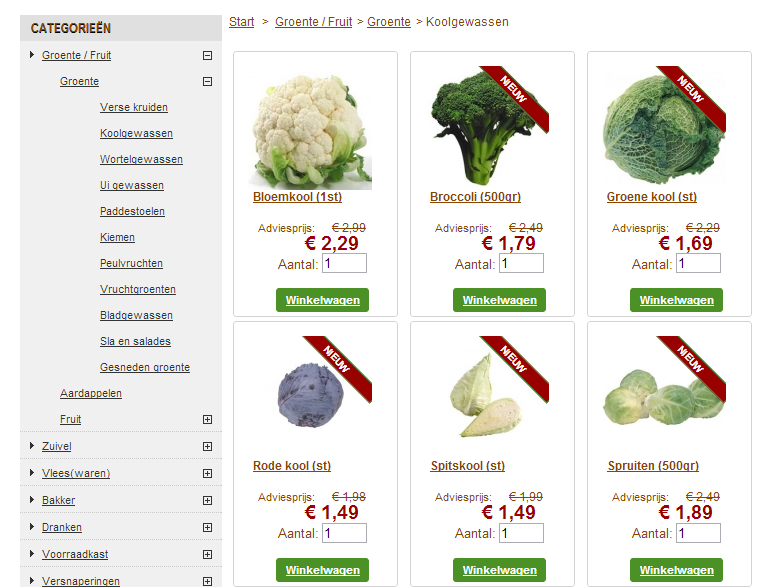Open the Bloemkool product image
Screen dimensions: 759x587
click(310, 131)
